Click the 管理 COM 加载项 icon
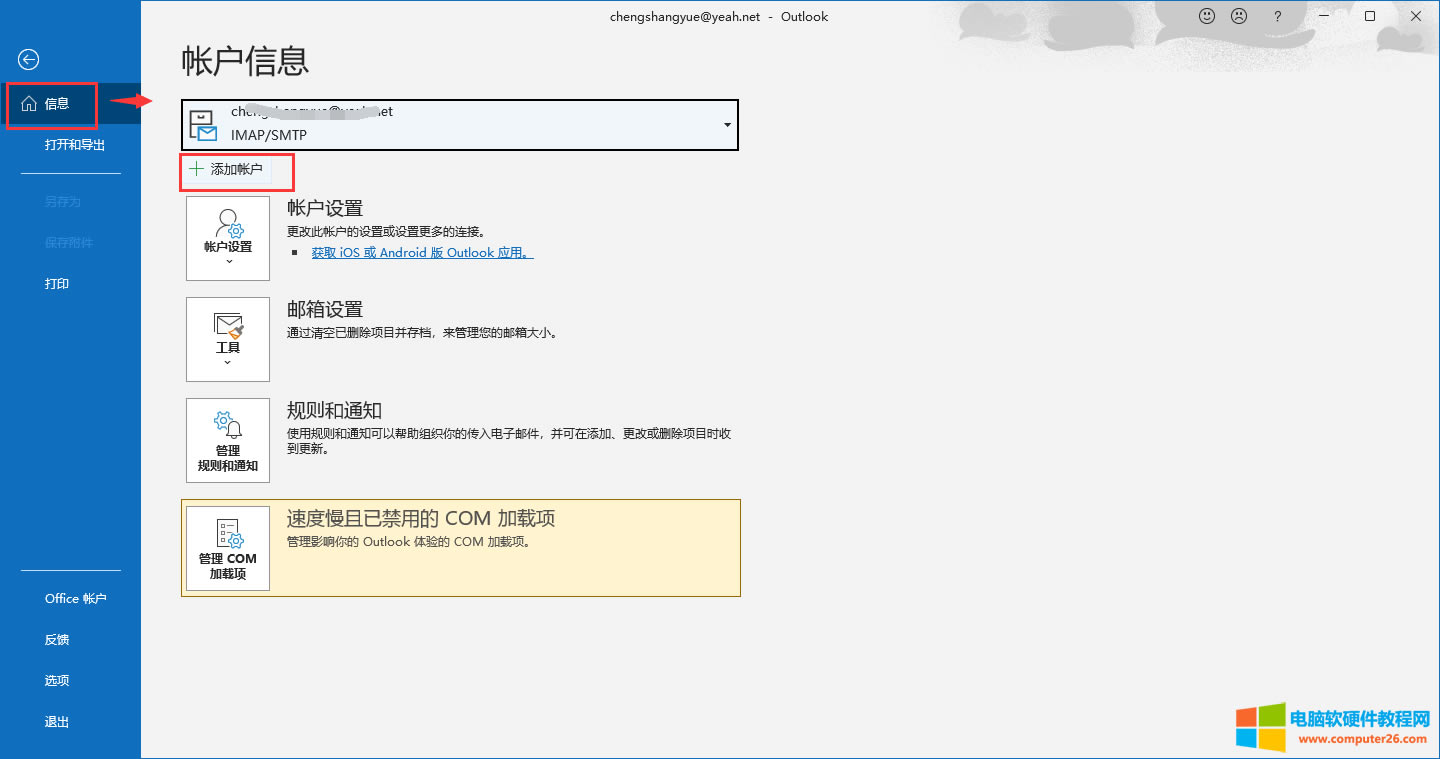Image resolution: width=1440 pixels, height=759 pixels. (228, 533)
